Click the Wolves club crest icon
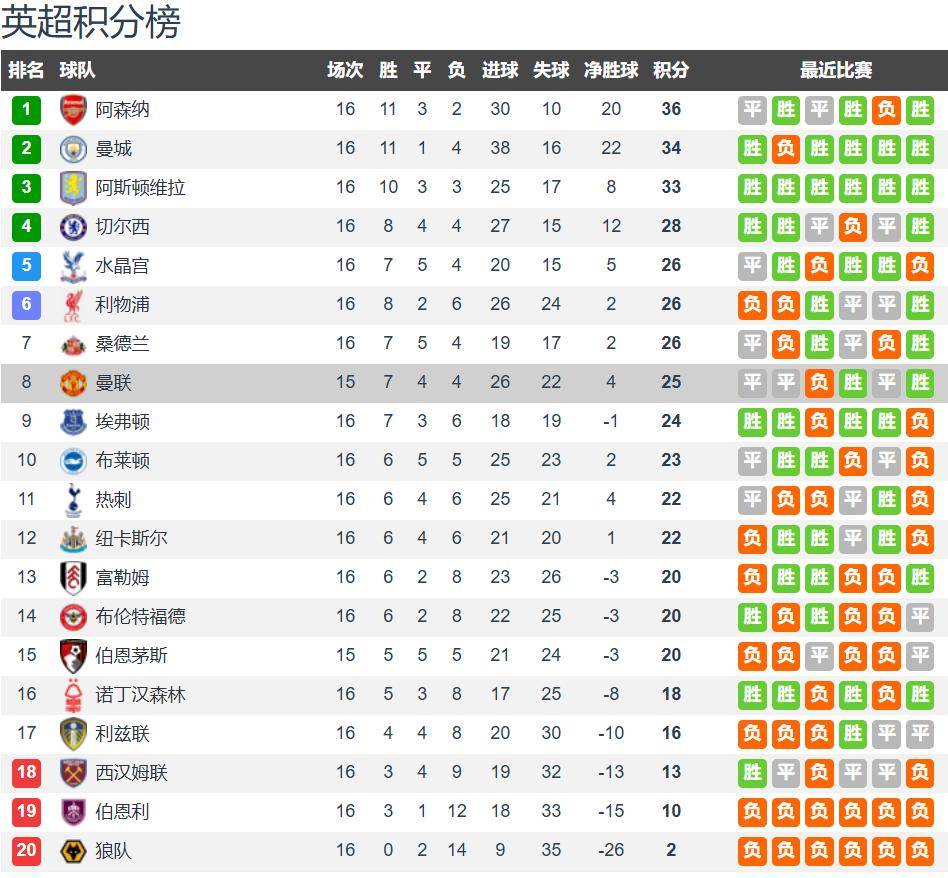Screen dimensions: 948x878 point(74,850)
